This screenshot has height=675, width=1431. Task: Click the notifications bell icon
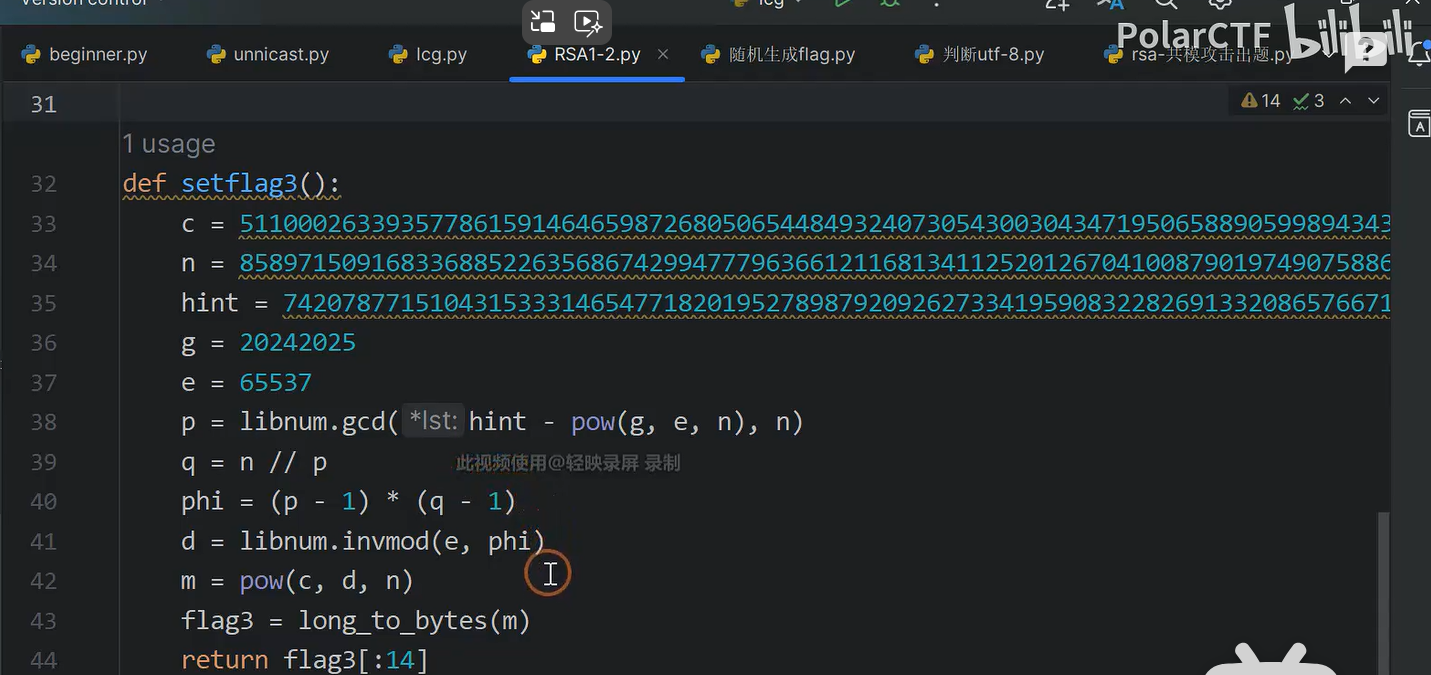click(x=1418, y=54)
